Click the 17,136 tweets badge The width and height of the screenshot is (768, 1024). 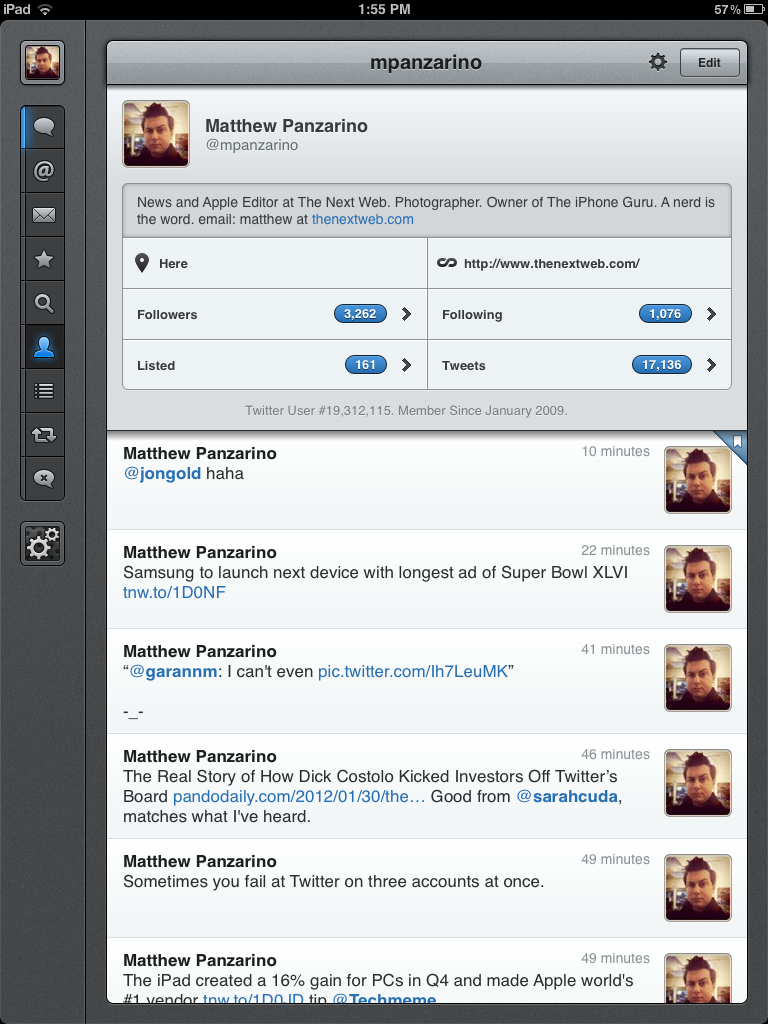pyautogui.click(x=662, y=365)
